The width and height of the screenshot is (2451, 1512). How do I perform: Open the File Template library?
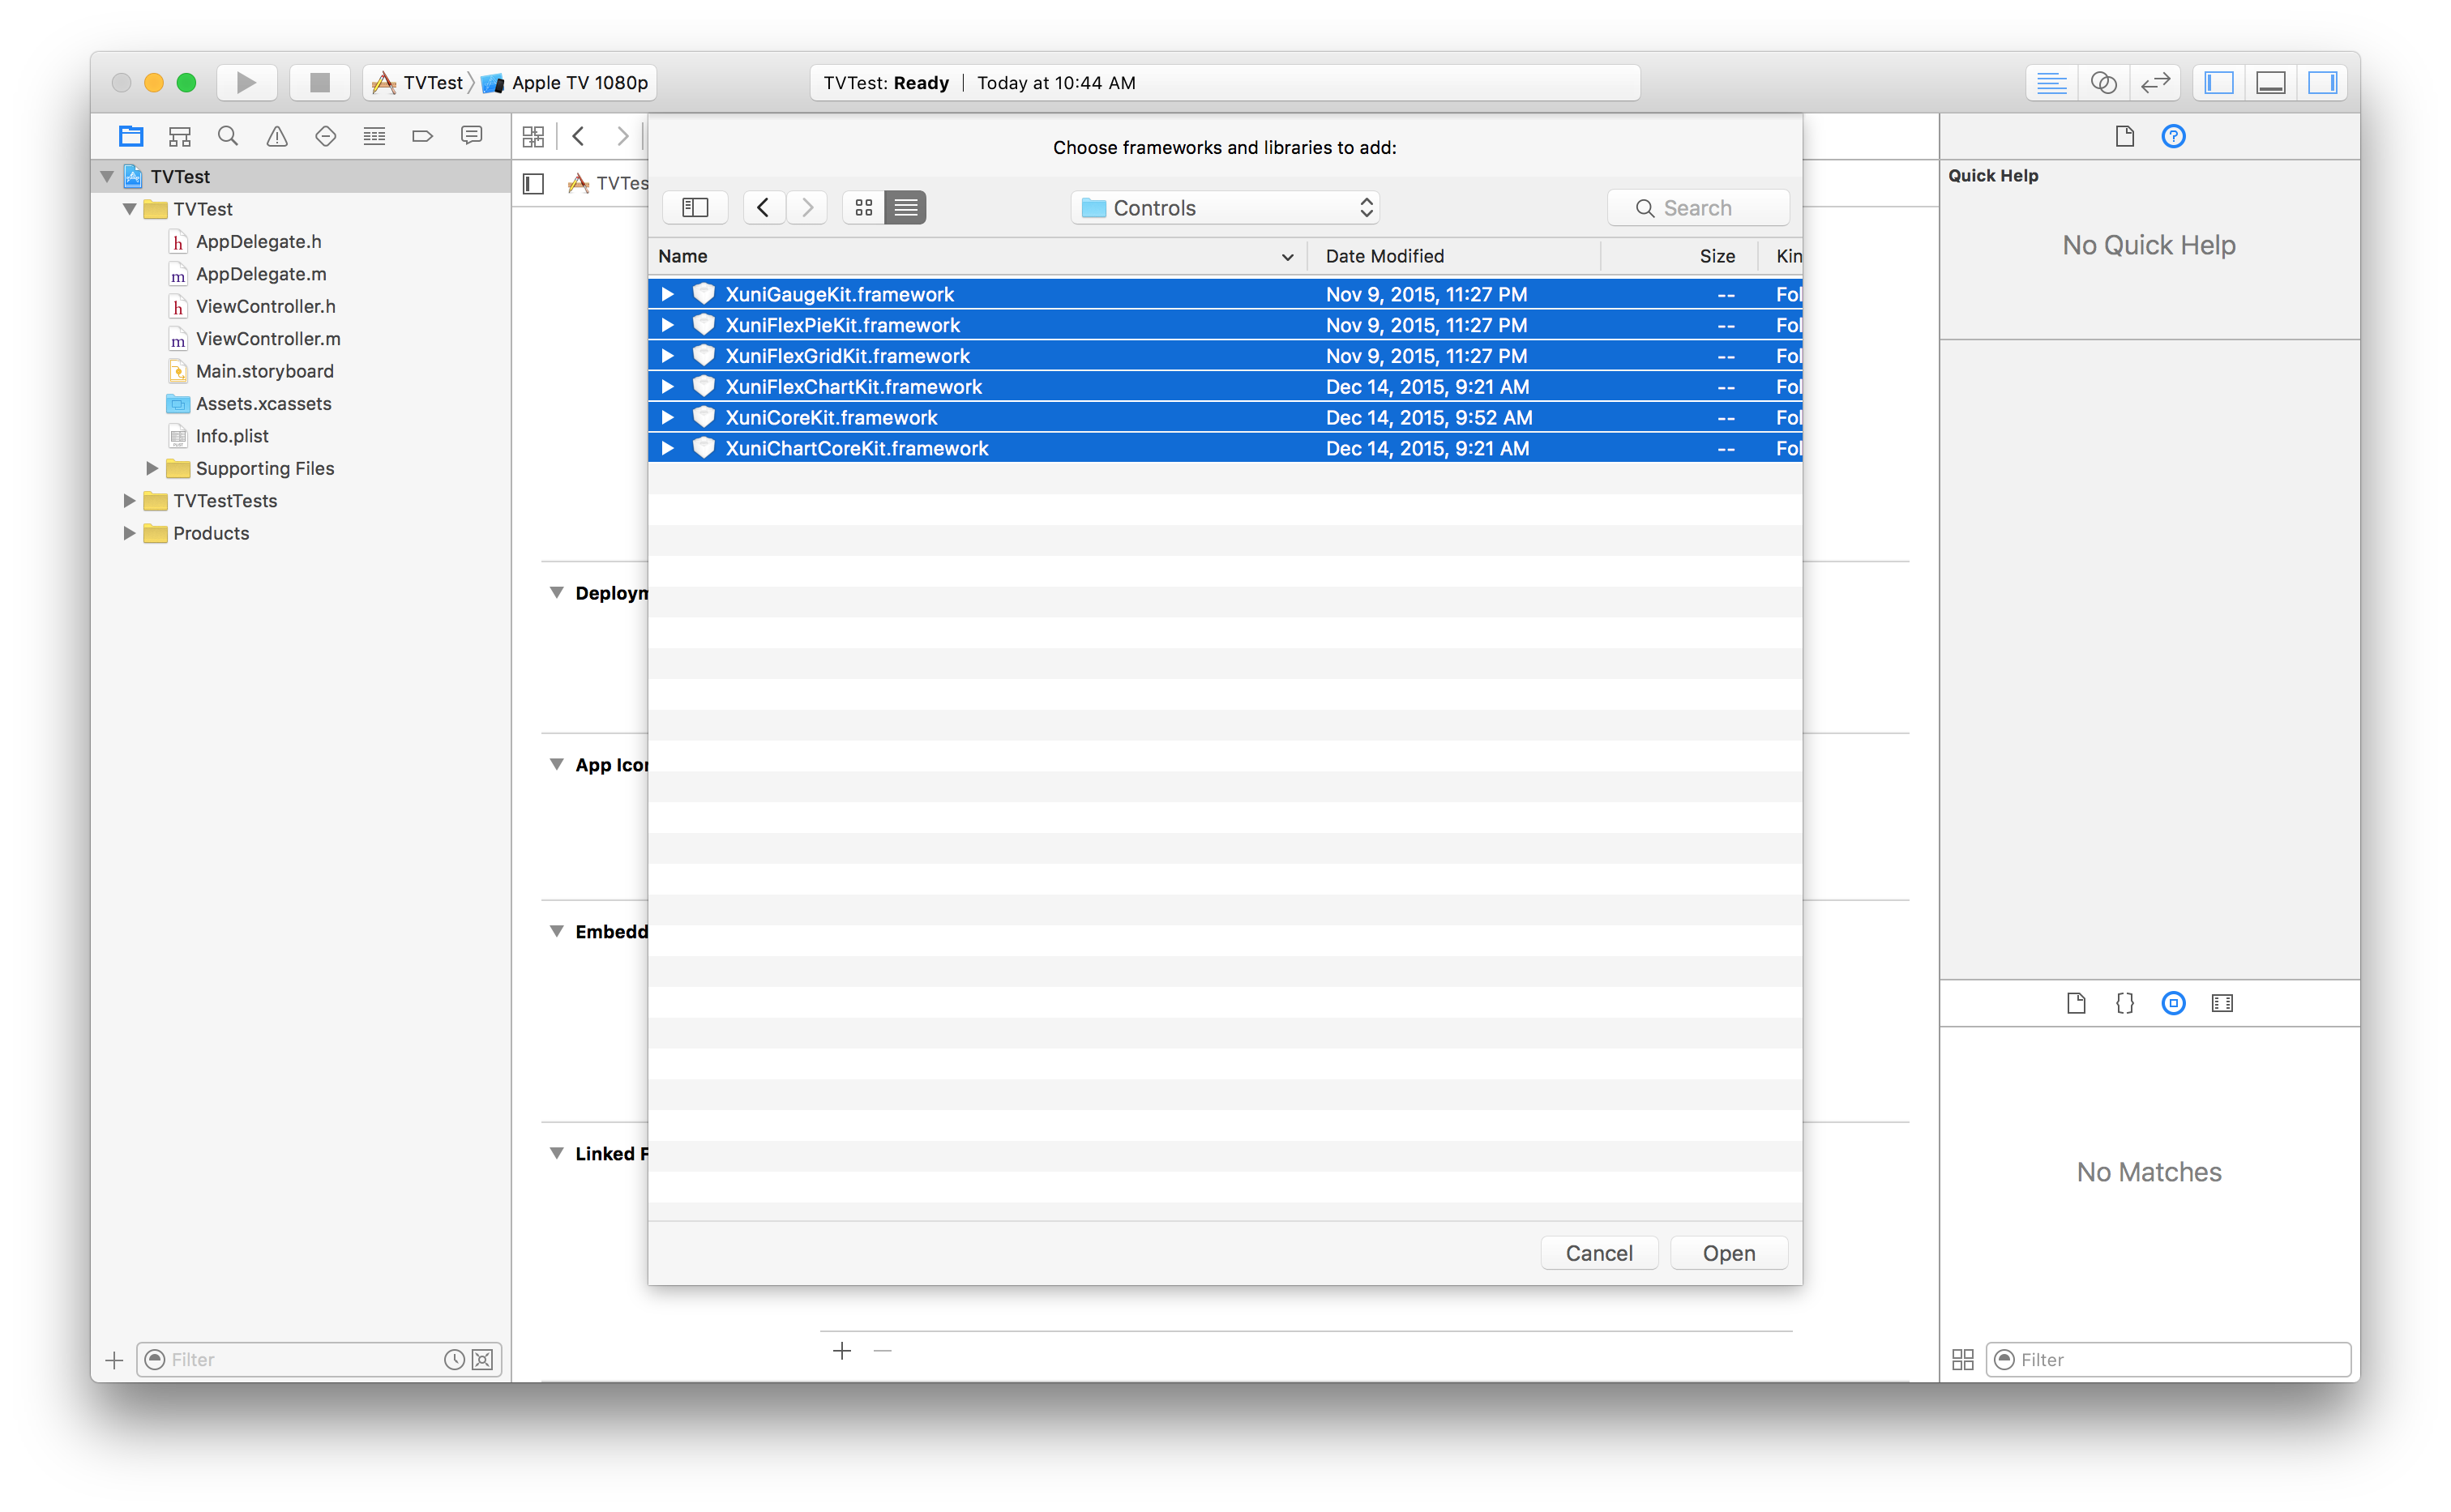pyautogui.click(x=2076, y=1003)
